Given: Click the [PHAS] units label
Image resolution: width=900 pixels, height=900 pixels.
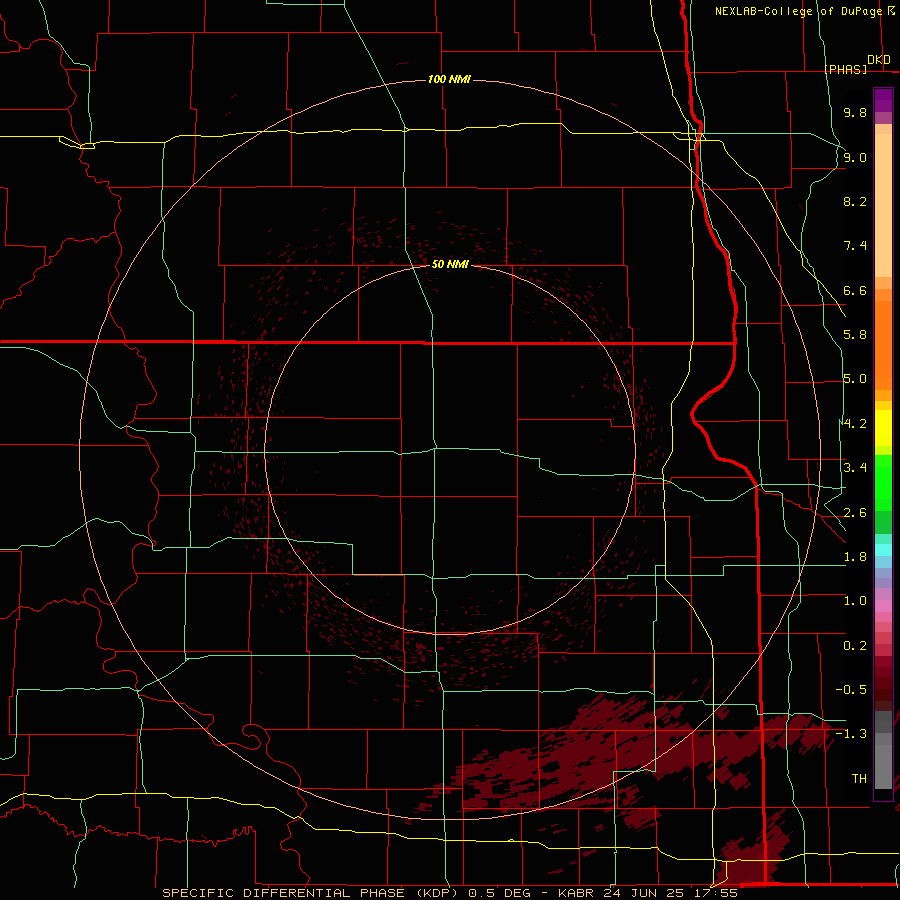Looking at the screenshot, I should click(x=845, y=69).
